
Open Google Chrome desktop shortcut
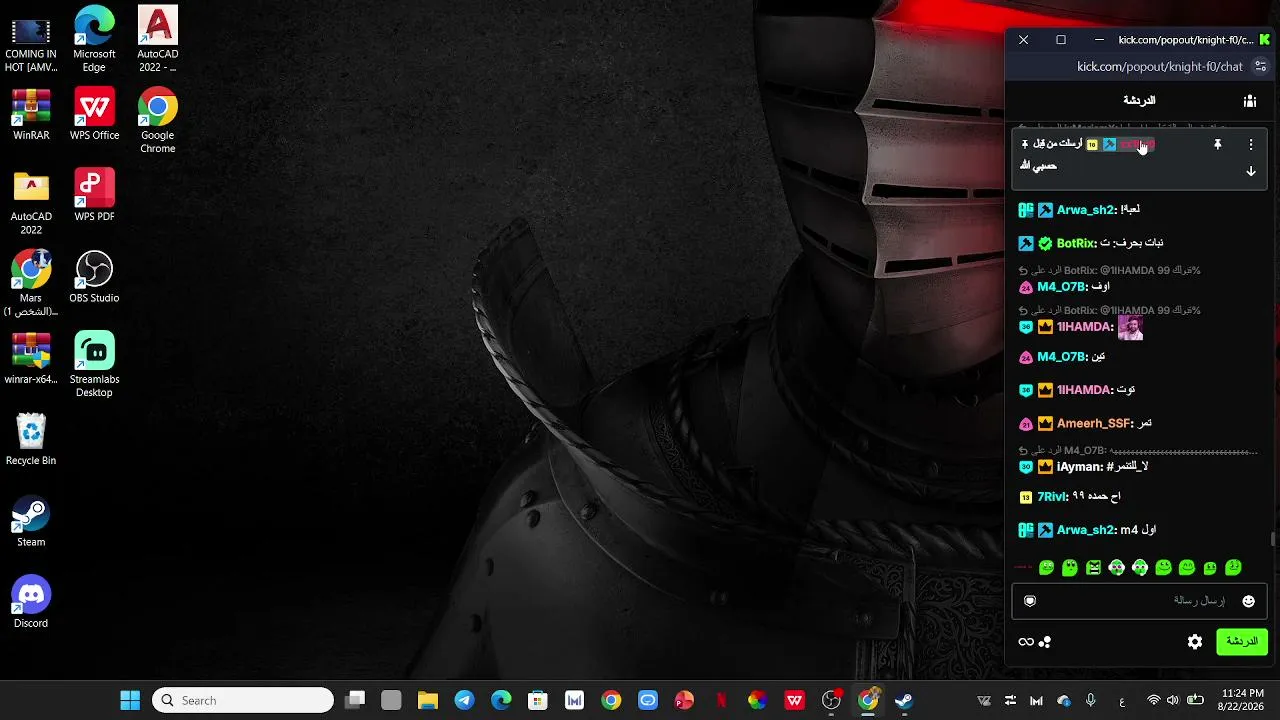[x=158, y=121]
